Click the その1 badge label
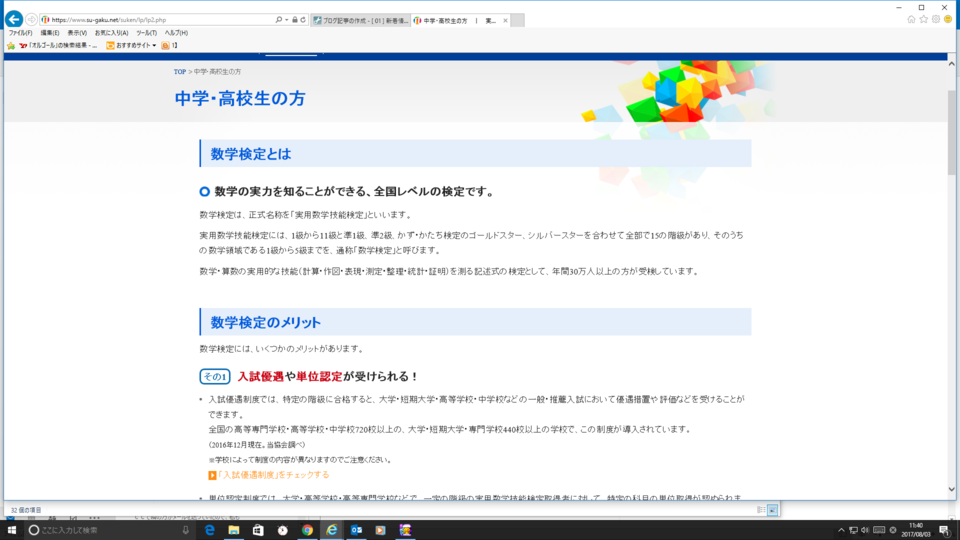960x540 pixels. tap(214, 377)
